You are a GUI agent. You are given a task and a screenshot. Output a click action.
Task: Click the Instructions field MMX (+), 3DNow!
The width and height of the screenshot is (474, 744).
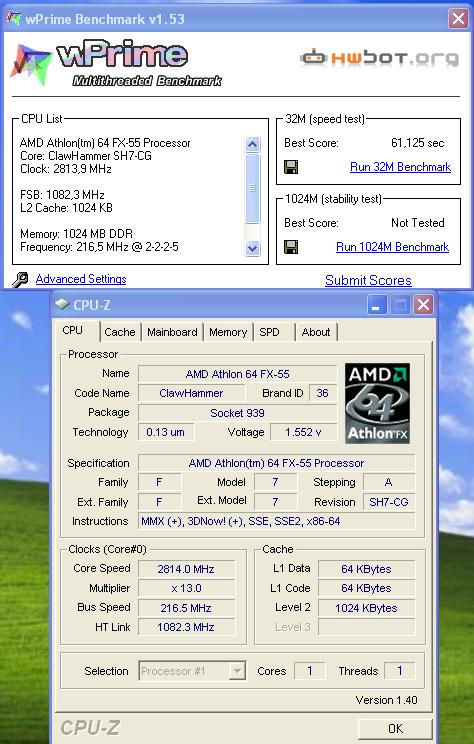pyautogui.click(x=277, y=521)
